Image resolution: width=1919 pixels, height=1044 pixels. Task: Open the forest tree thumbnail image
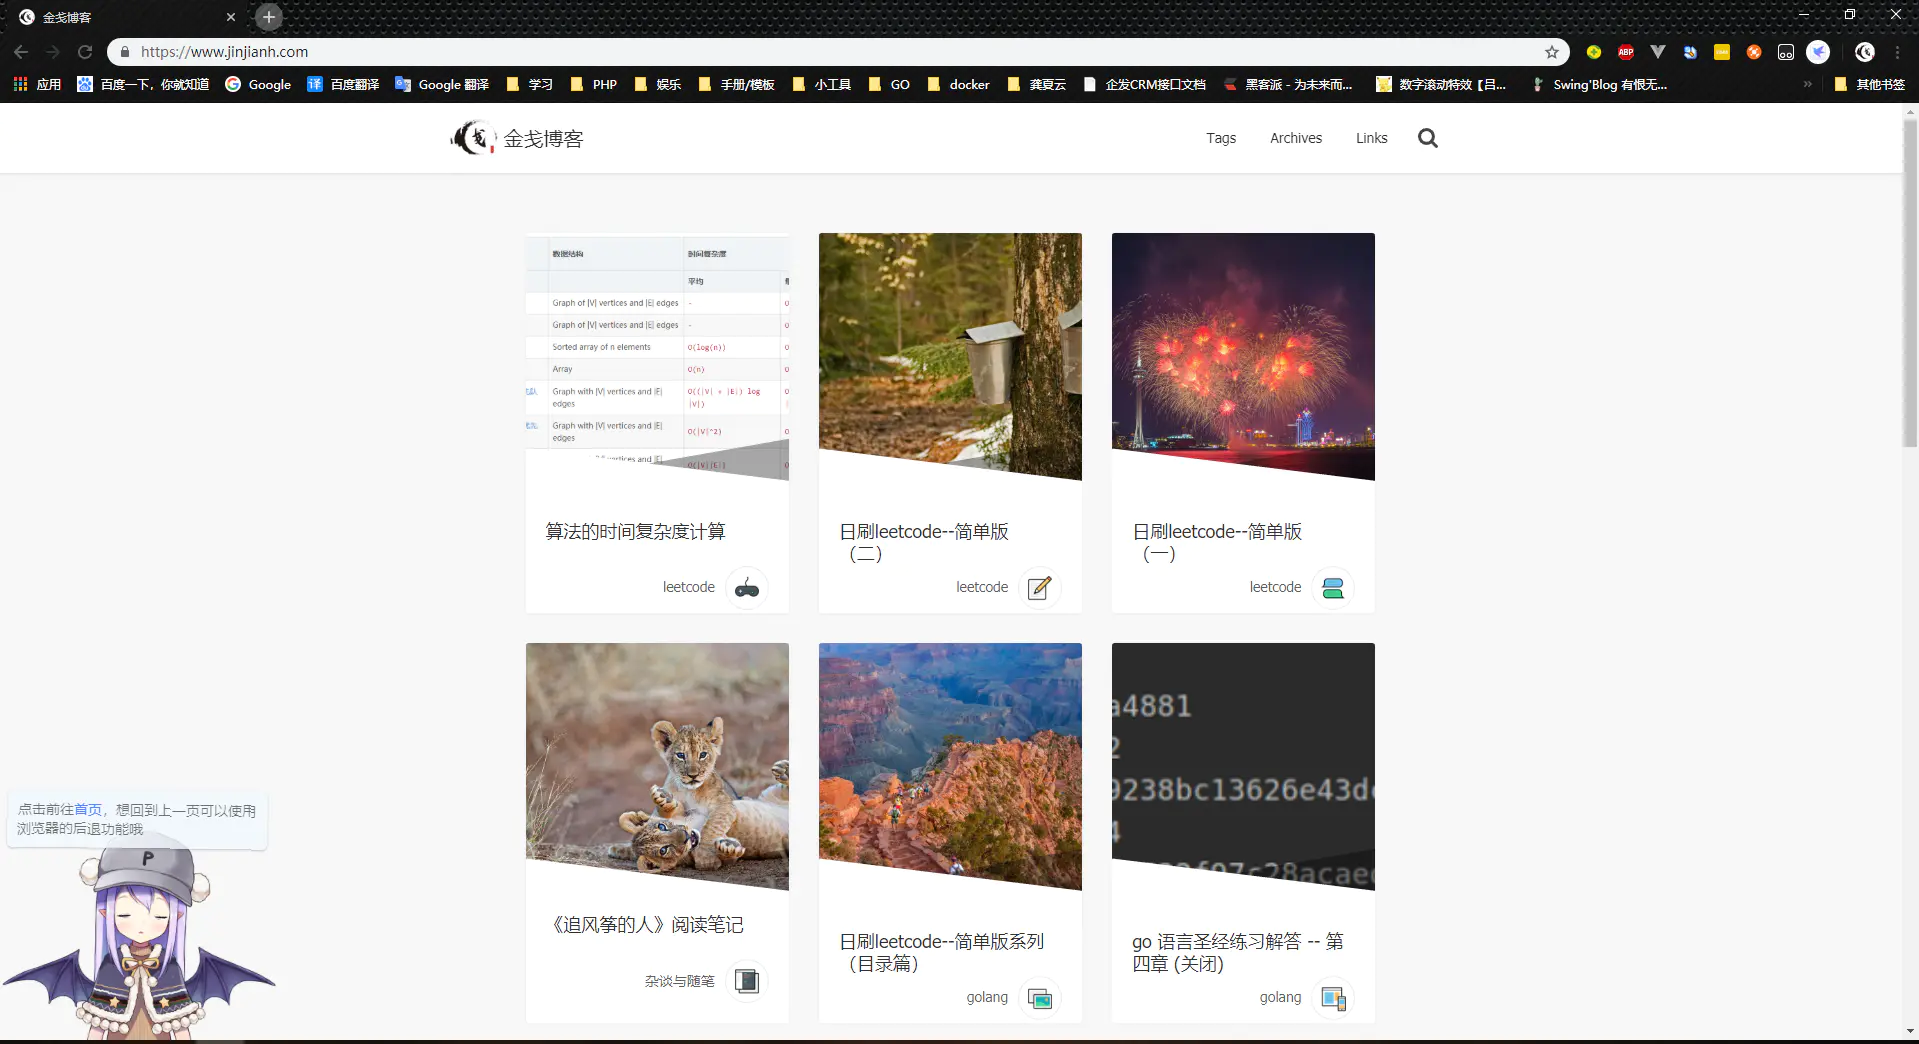950,356
